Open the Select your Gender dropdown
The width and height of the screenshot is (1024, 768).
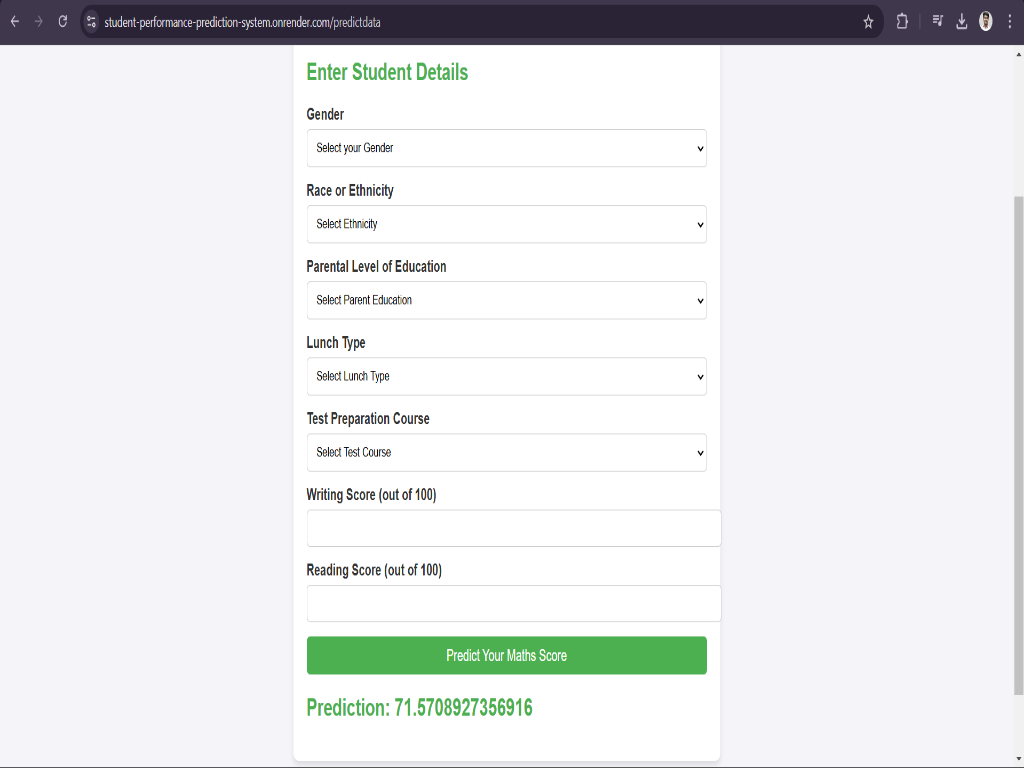[x=507, y=148]
